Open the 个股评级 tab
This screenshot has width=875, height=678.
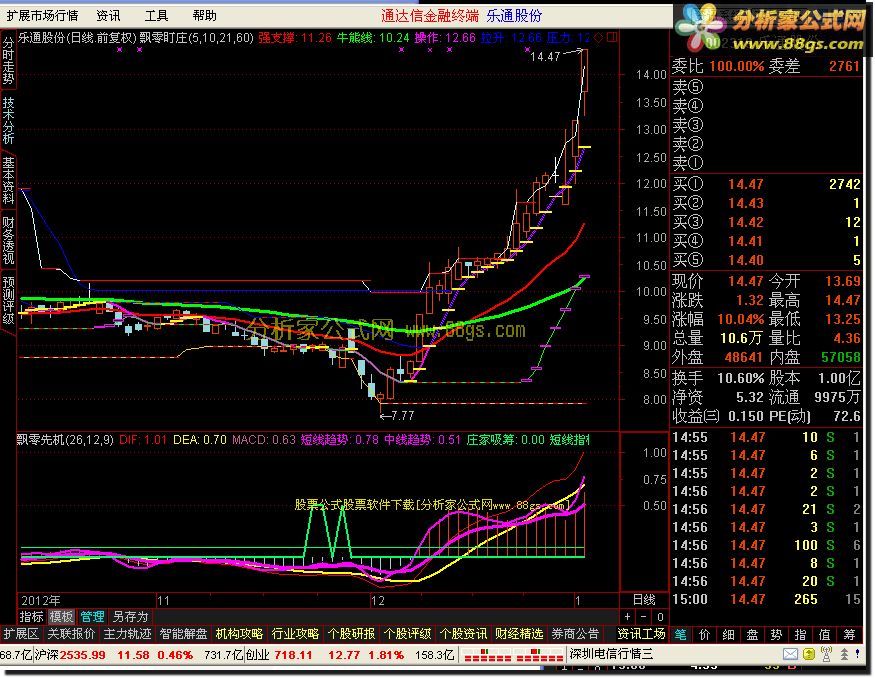point(407,634)
